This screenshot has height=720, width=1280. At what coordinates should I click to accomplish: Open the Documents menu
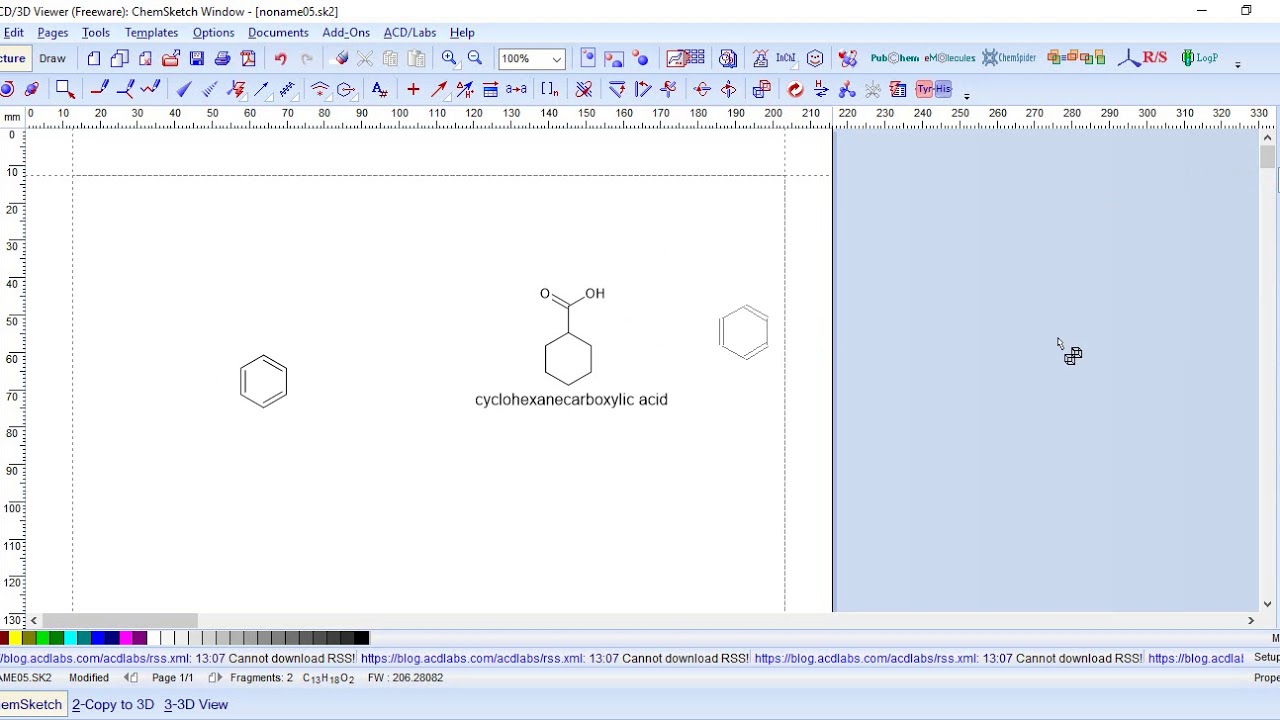(x=278, y=33)
